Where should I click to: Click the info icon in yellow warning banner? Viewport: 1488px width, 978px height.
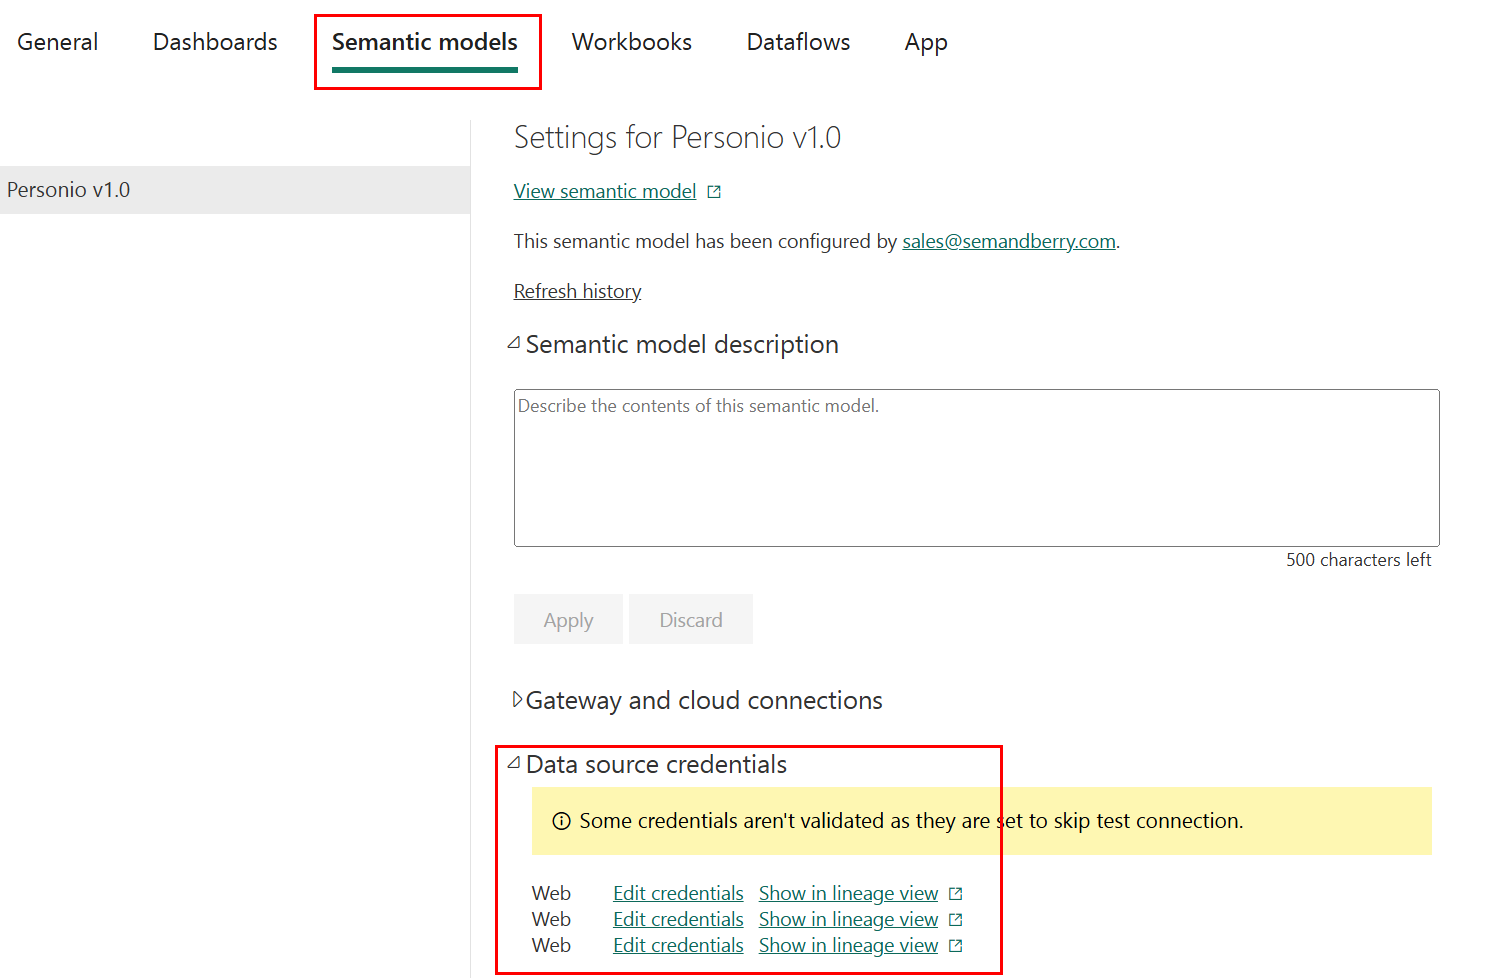[x=562, y=821]
